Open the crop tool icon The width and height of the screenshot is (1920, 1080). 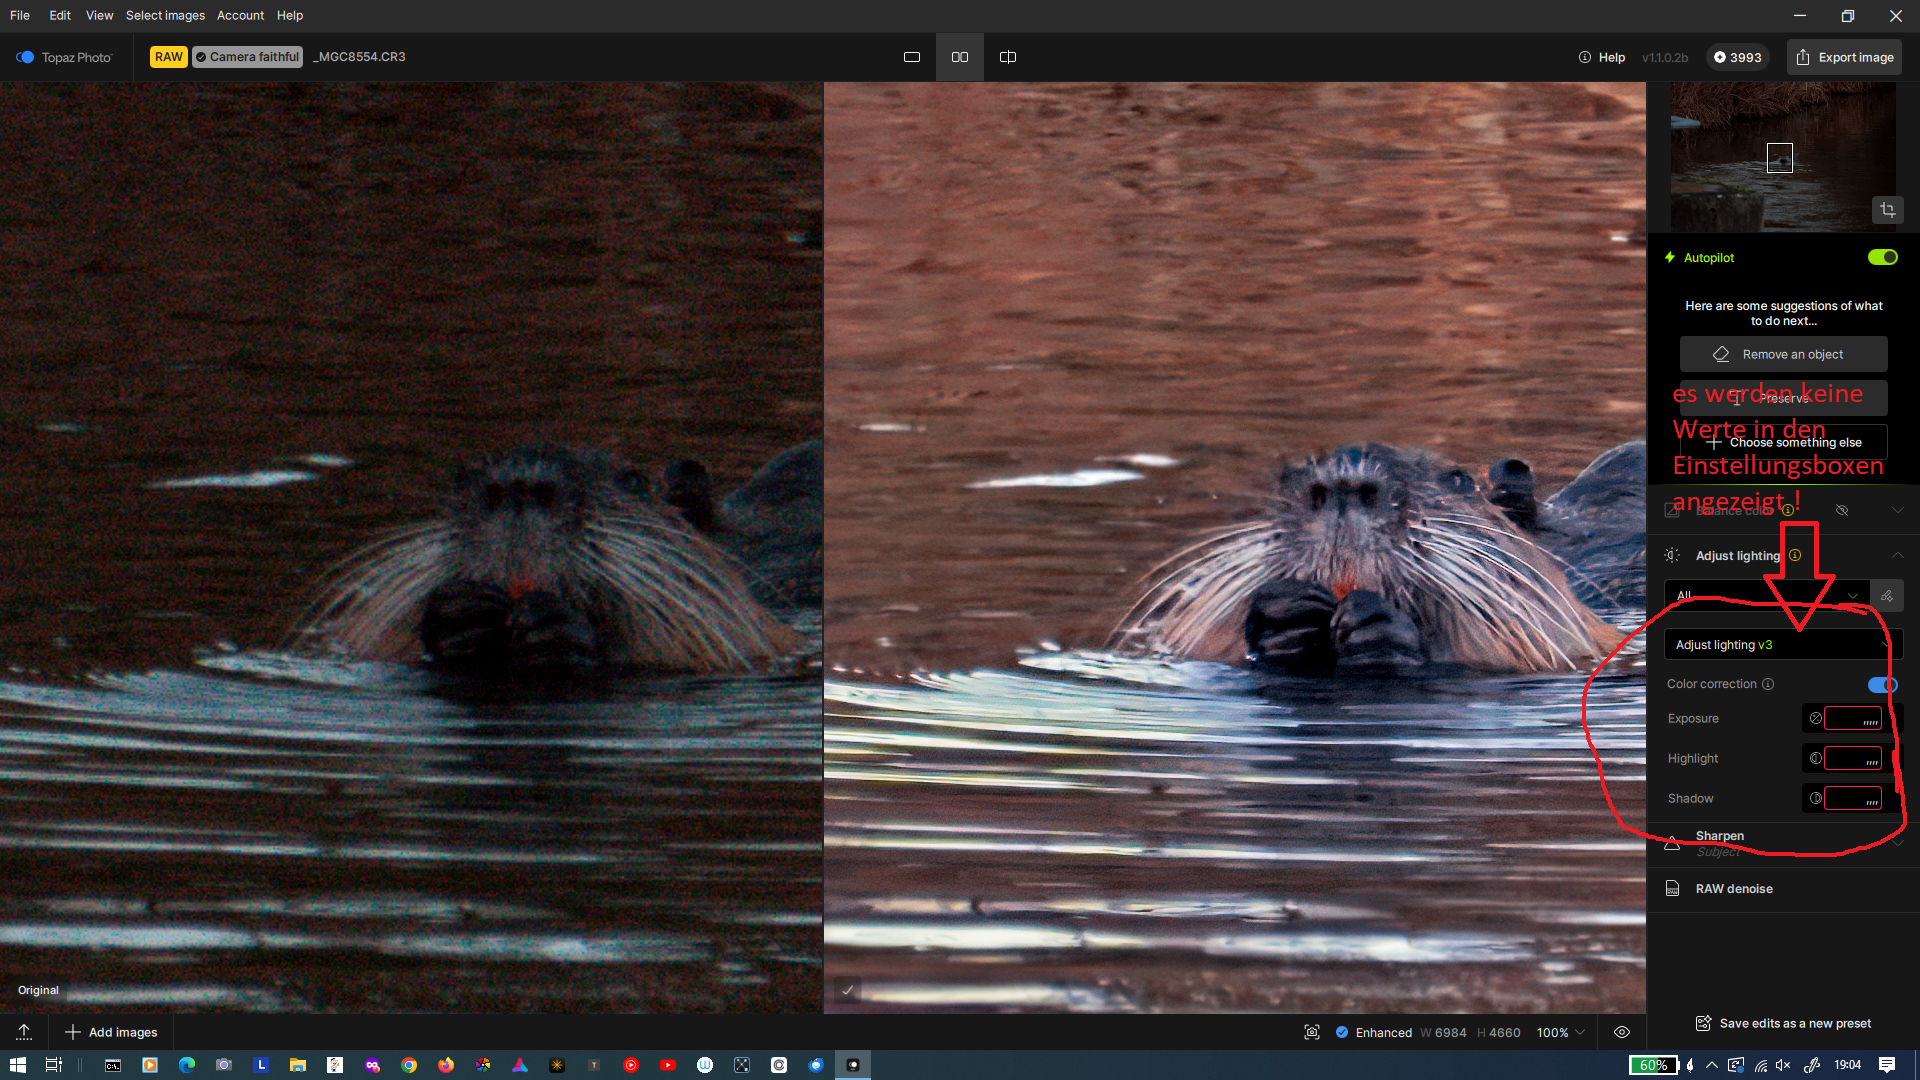tap(1887, 210)
